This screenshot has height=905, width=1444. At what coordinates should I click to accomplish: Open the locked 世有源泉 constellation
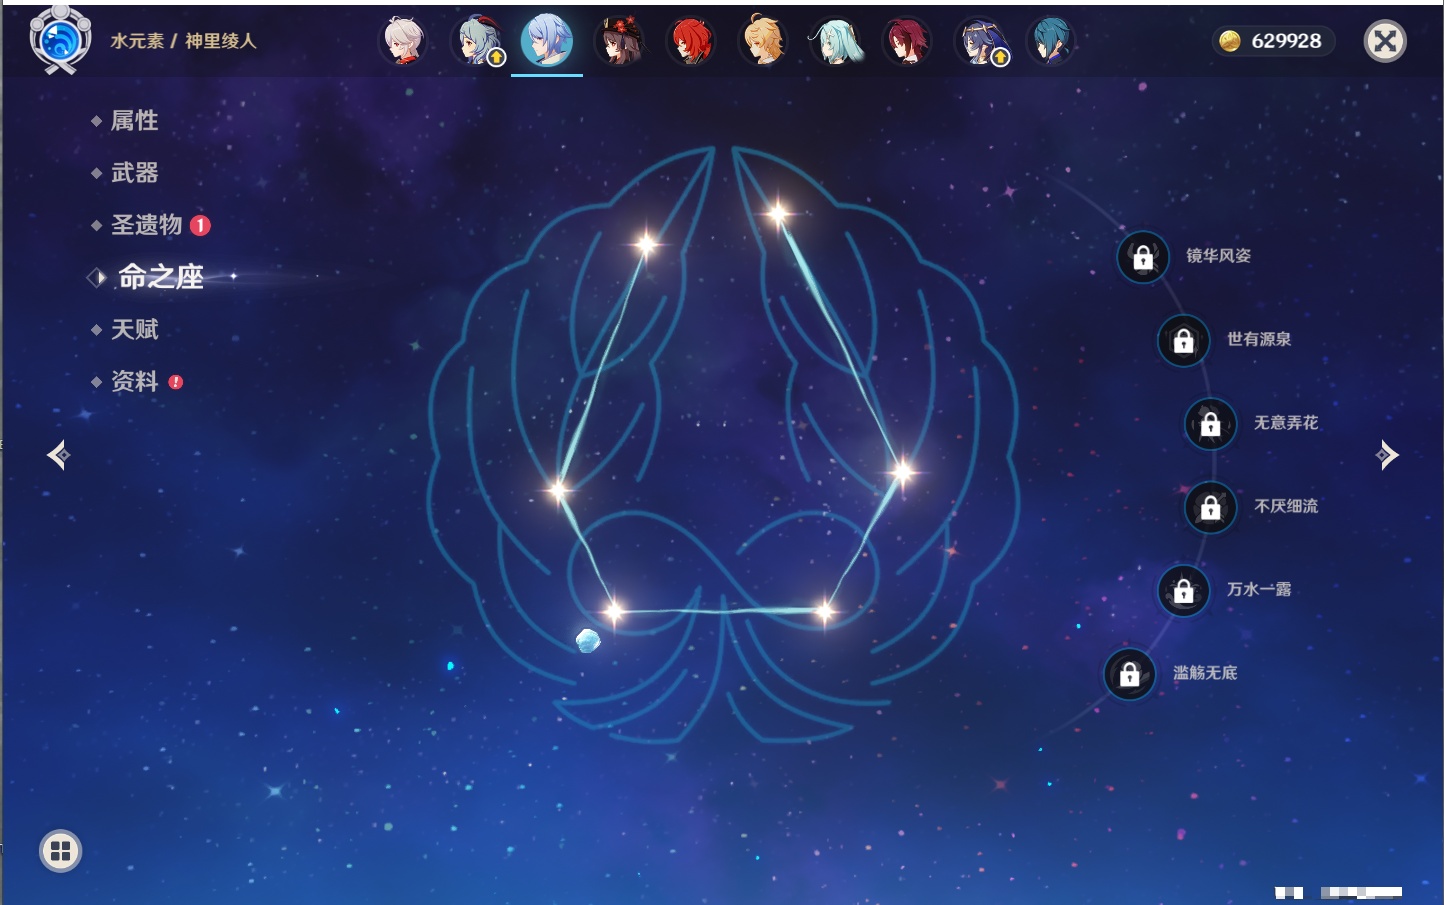point(1183,341)
